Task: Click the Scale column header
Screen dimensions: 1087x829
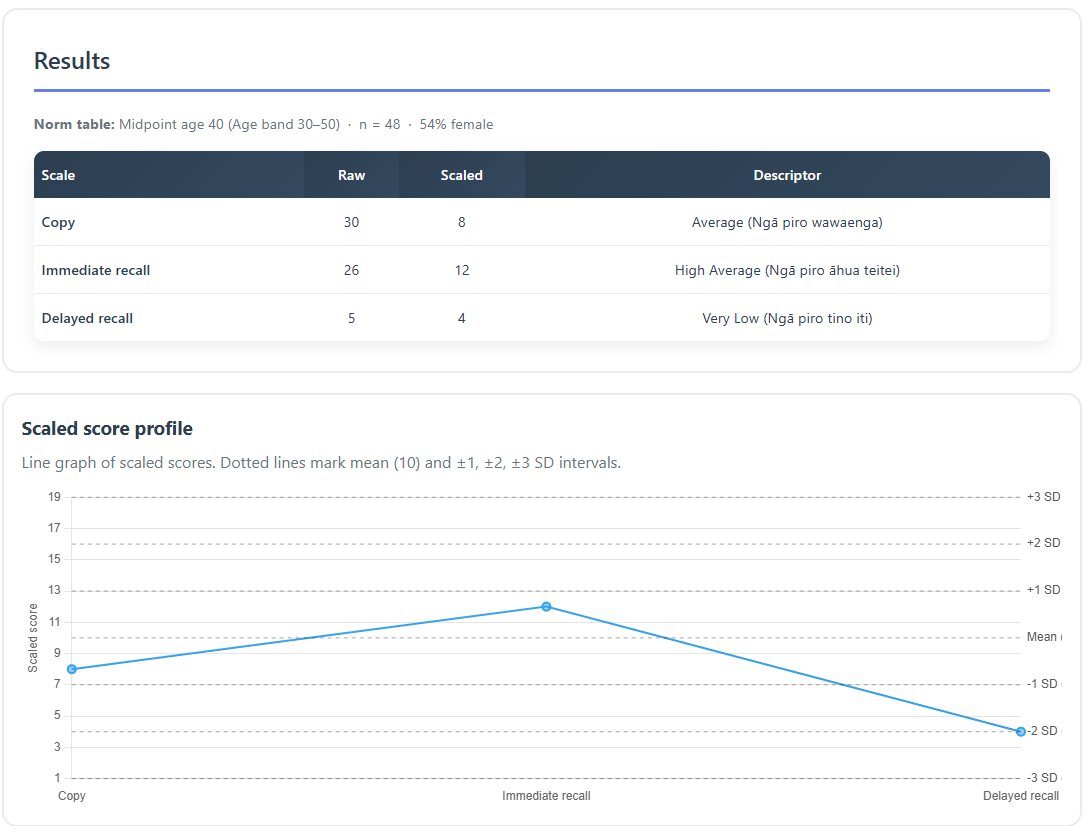Action: (x=58, y=175)
